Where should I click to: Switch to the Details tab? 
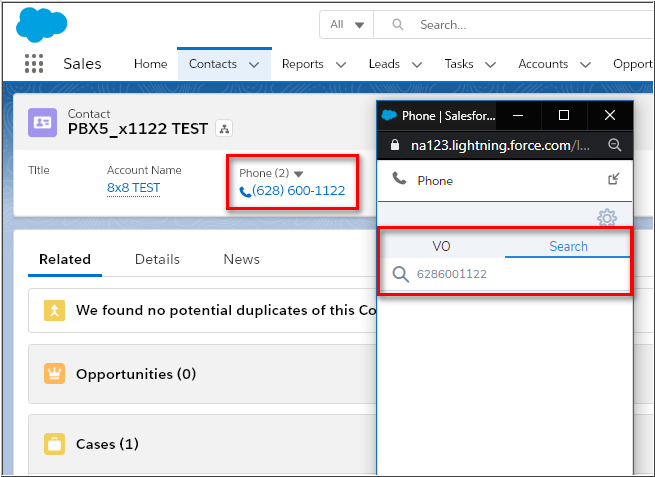tap(157, 259)
